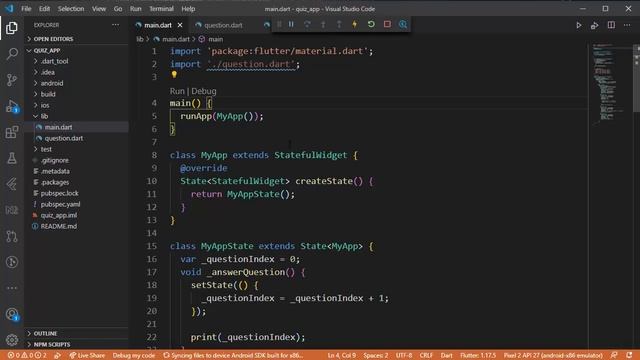Viewport: 640px width, 360px height.
Task: Pause the debug session
Action: [291, 24]
